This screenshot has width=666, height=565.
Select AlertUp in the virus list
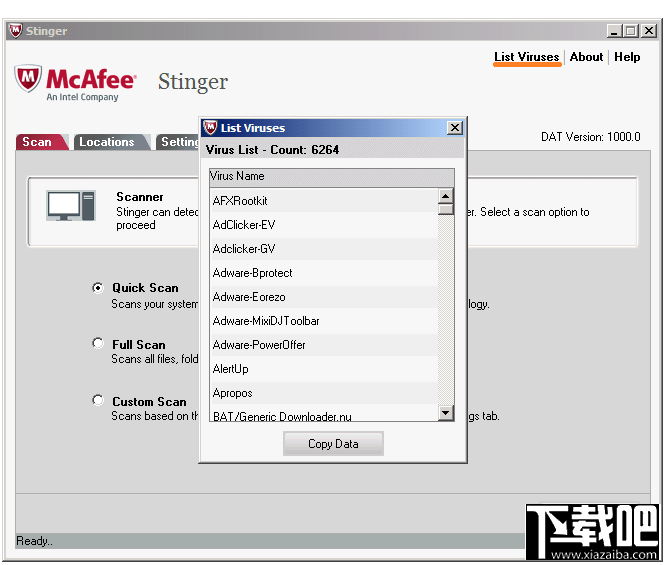point(324,369)
